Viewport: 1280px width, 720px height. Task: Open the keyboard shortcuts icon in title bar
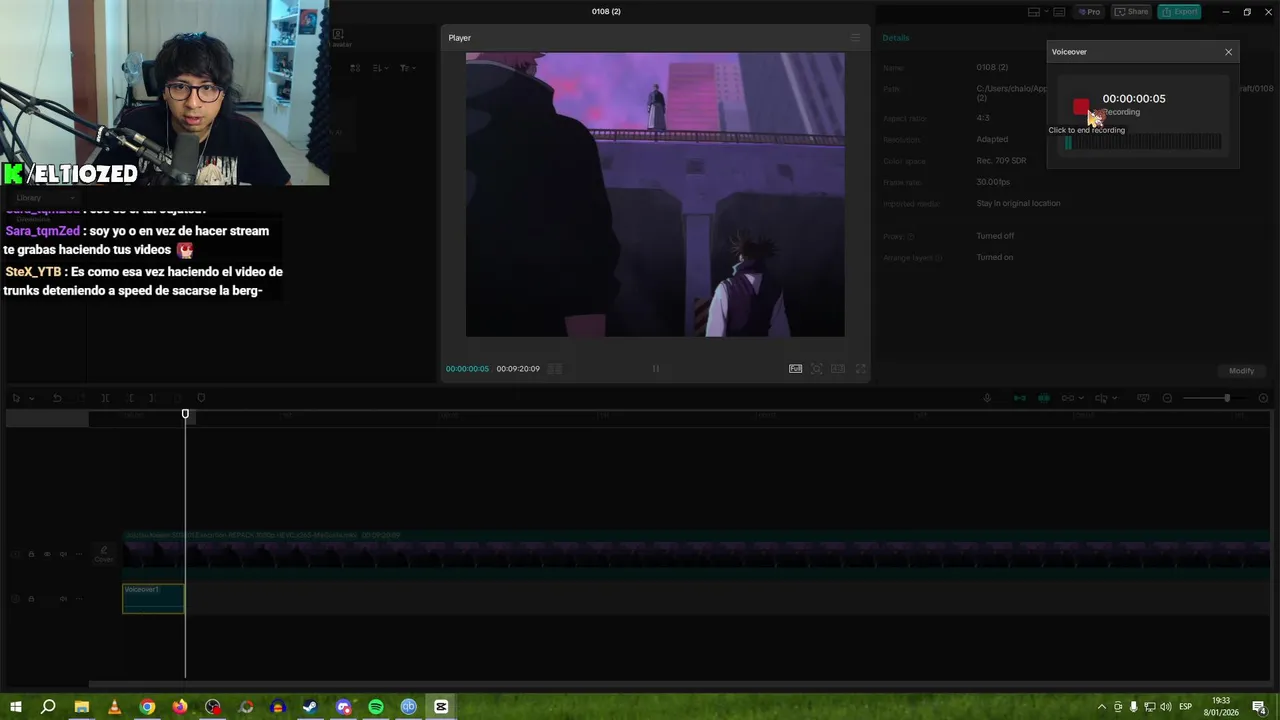1059,12
